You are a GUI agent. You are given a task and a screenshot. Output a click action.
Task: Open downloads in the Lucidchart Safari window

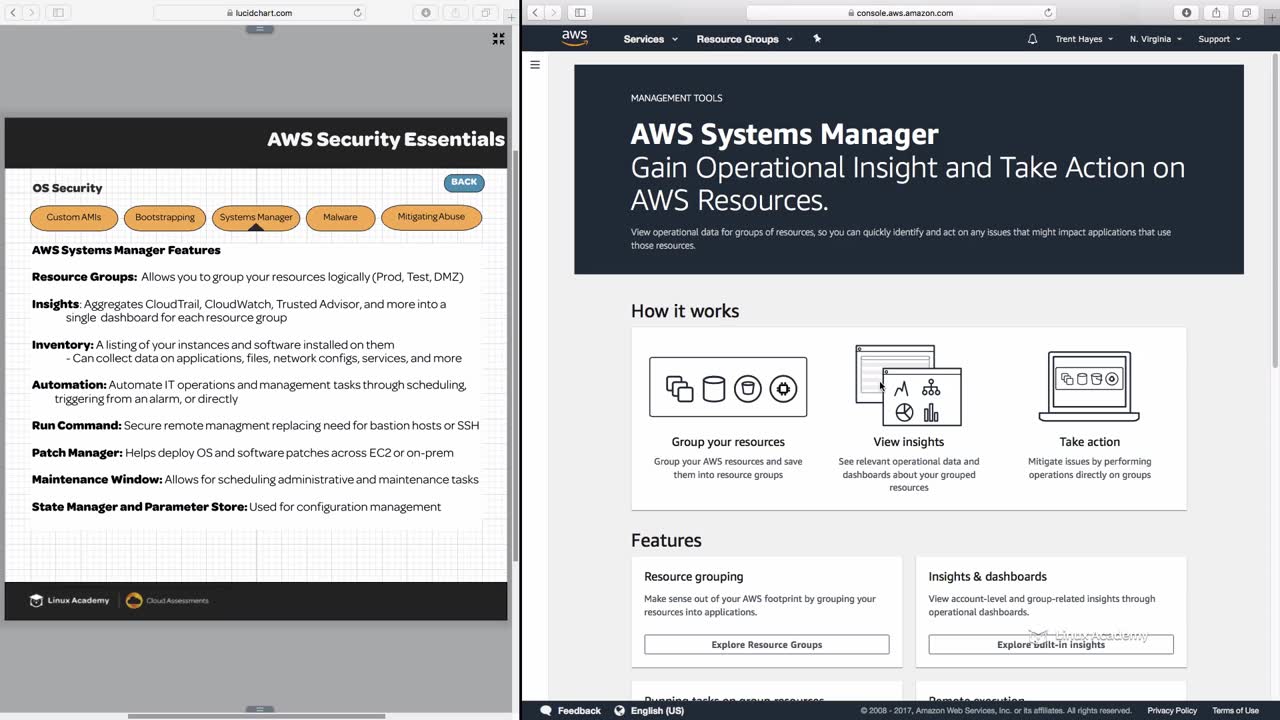pos(426,13)
